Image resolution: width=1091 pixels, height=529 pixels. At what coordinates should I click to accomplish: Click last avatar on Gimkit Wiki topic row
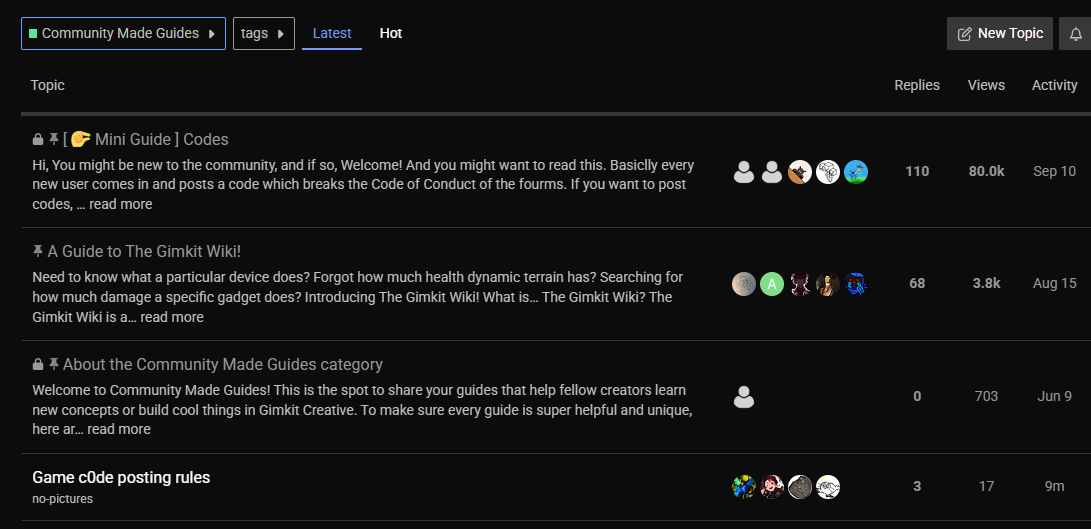tap(855, 284)
